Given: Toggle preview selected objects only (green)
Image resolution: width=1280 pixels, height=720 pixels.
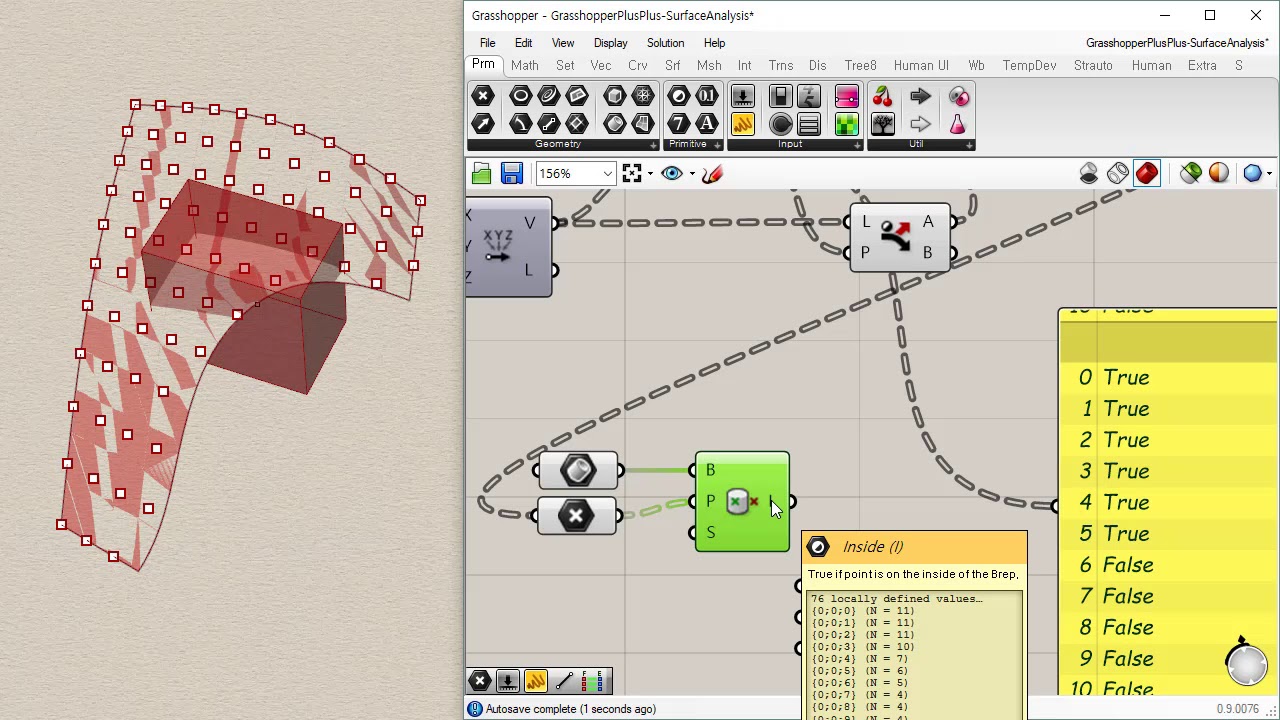Looking at the screenshot, I should (x=1190, y=174).
